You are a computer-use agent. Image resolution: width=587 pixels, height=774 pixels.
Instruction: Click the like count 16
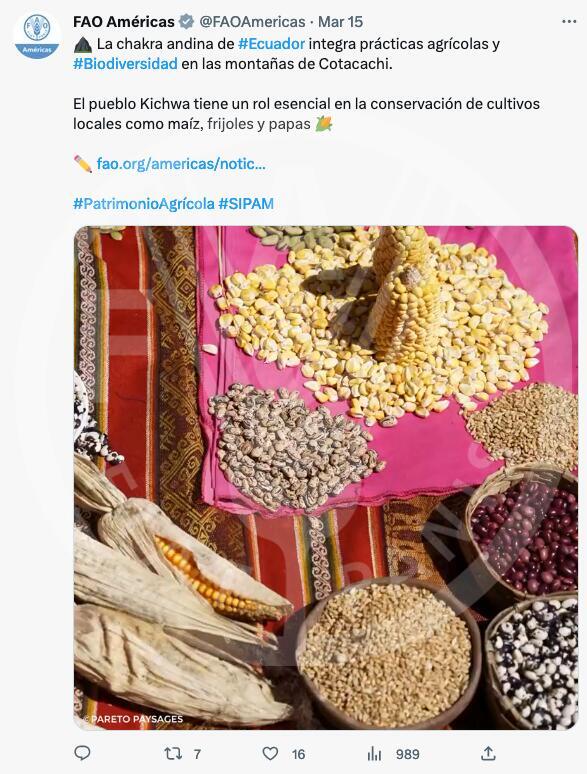[298, 754]
